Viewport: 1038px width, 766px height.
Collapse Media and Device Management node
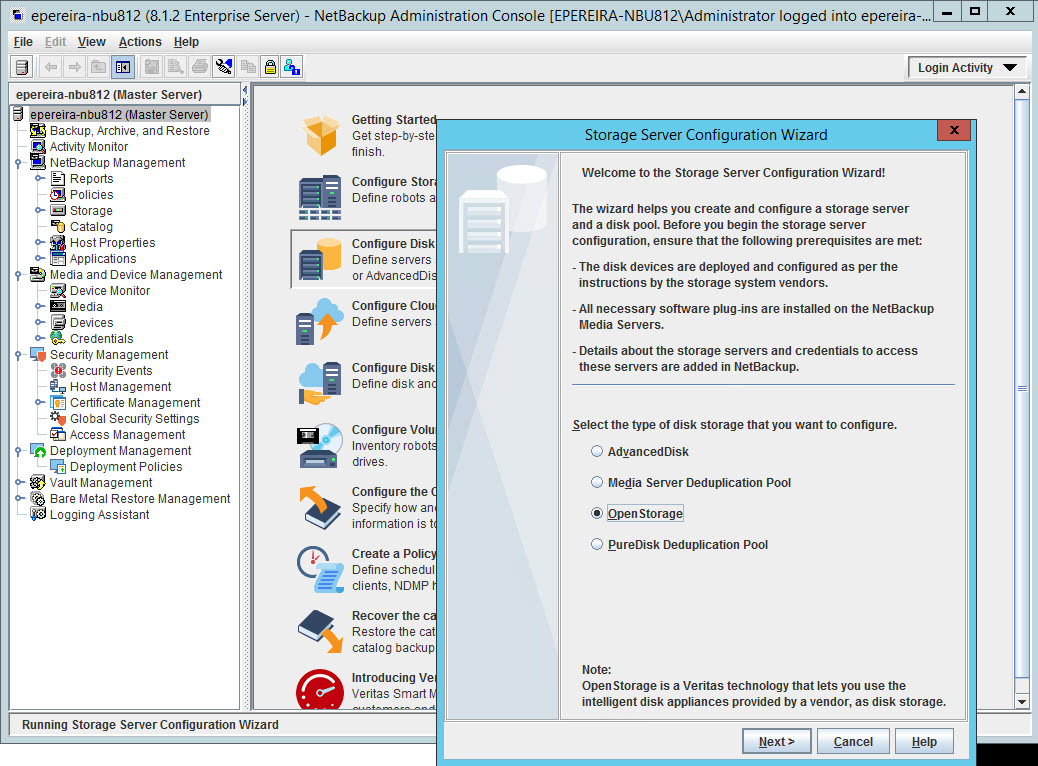pyautogui.click(x=19, y=275)
